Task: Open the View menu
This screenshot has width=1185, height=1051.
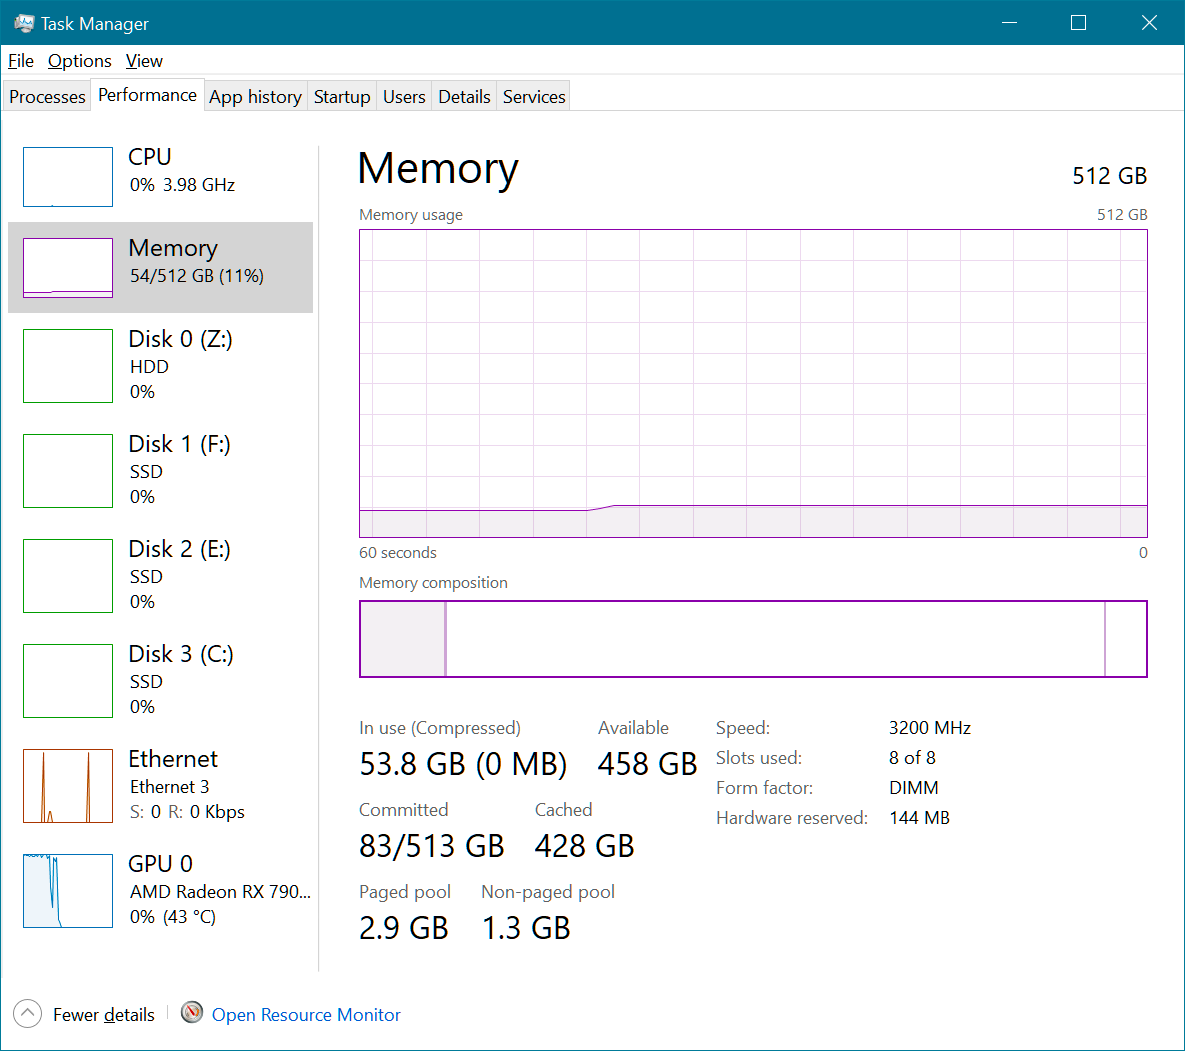Action: click(x=144, y=61)
